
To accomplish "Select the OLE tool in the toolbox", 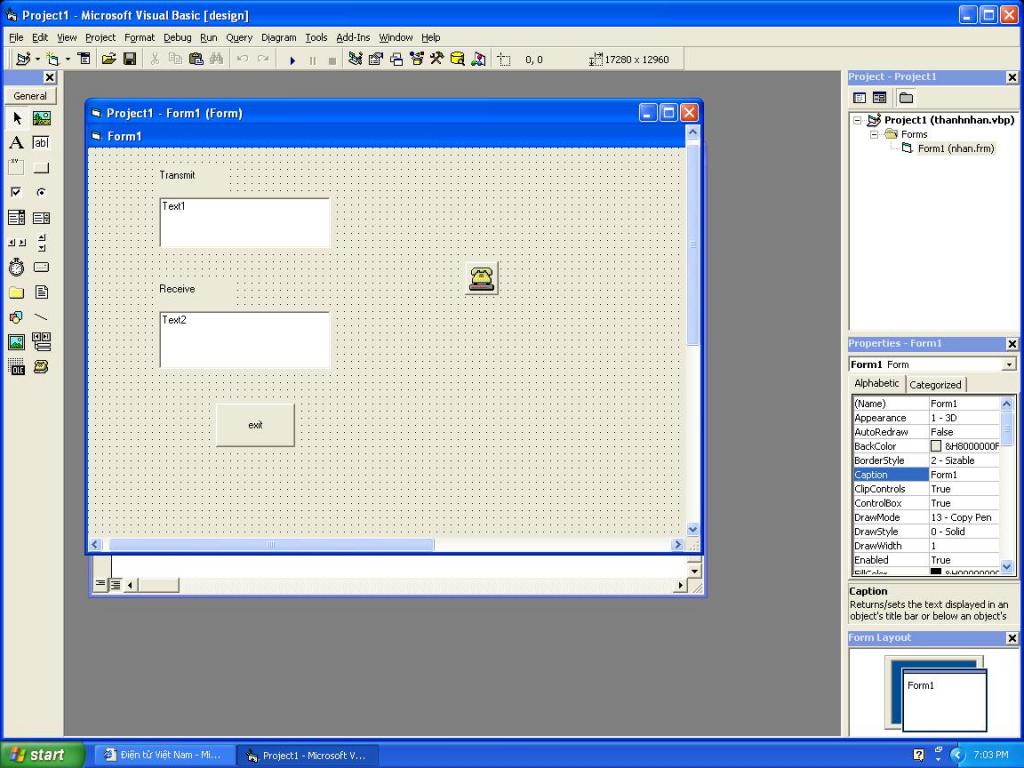I will pos(17,367).
